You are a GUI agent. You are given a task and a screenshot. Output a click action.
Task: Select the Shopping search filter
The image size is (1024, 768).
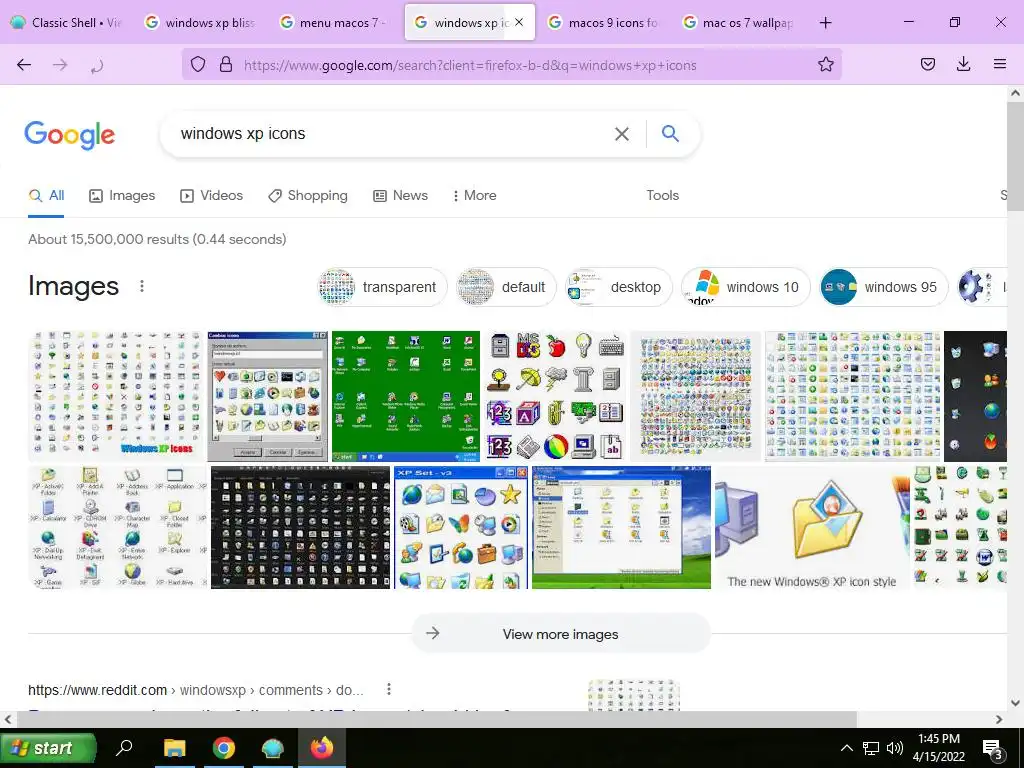(308, 195)
